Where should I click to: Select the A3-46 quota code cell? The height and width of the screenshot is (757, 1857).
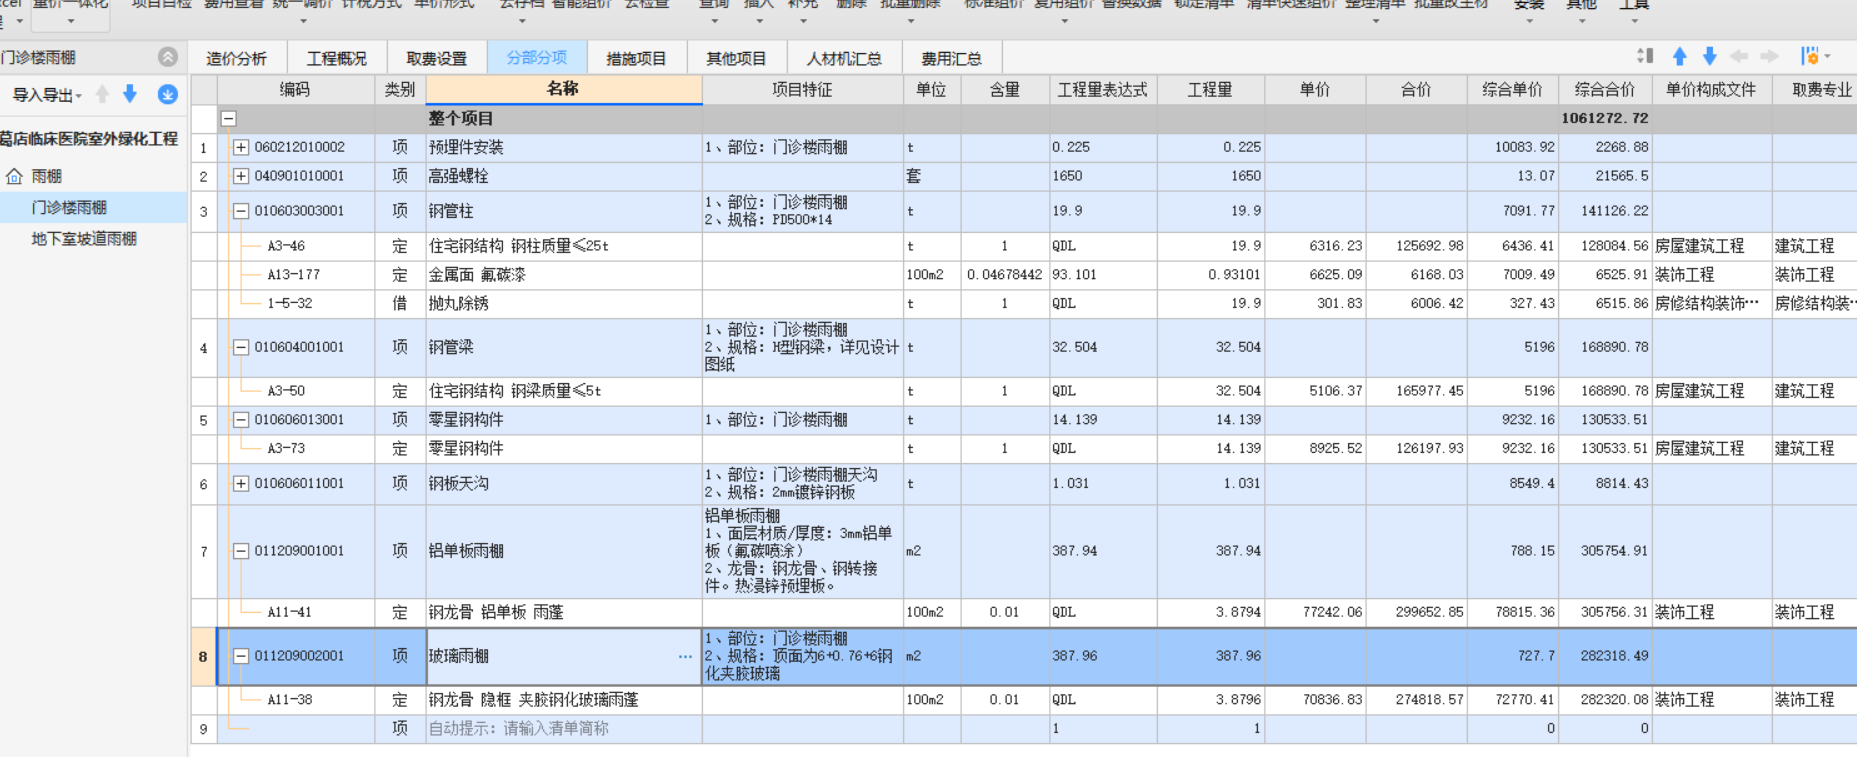tap(296, 246)
